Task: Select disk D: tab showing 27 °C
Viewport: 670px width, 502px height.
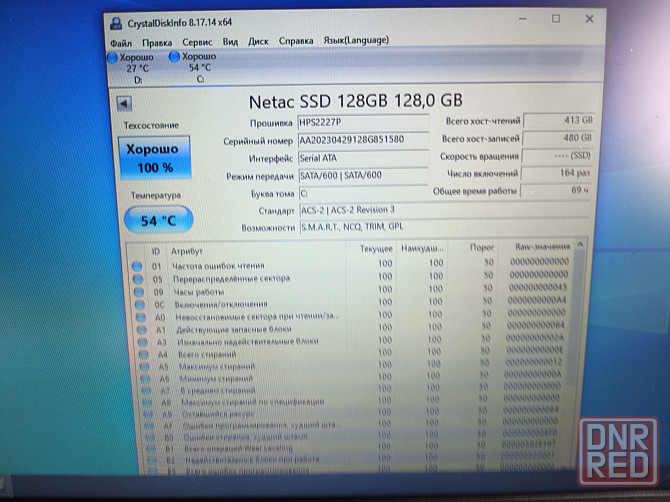Action: (x=133, y=68)
